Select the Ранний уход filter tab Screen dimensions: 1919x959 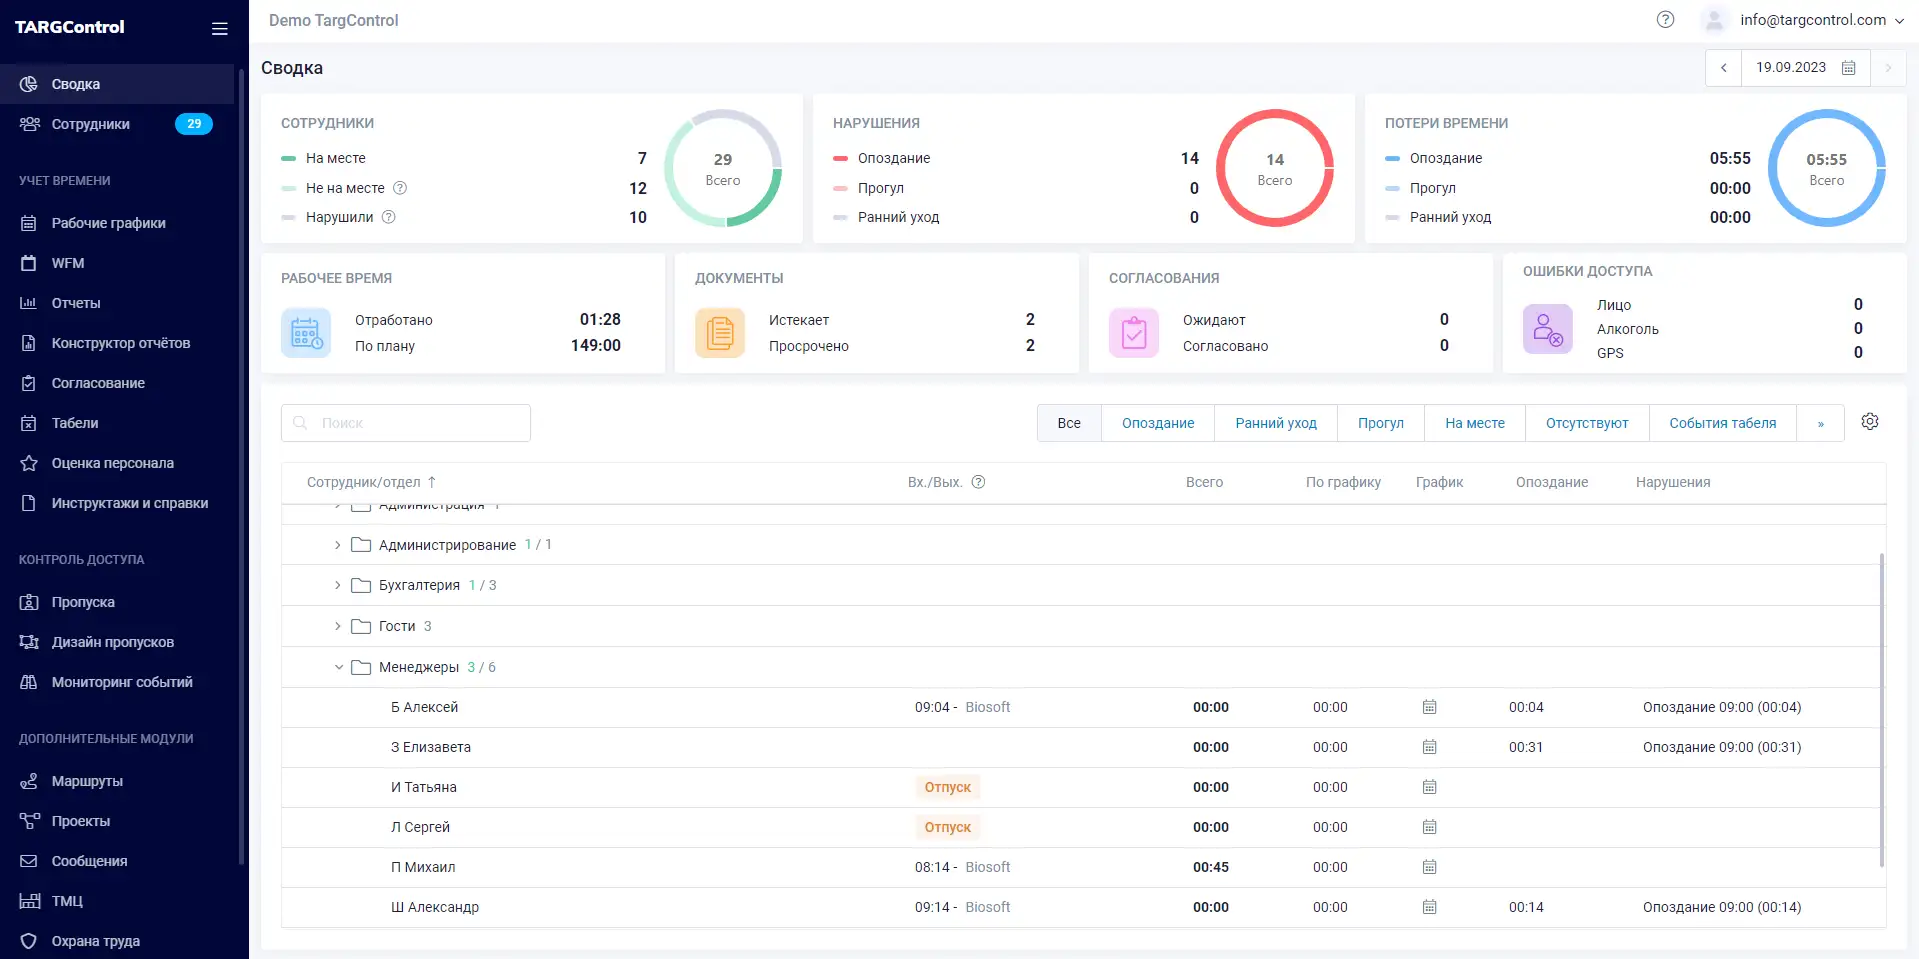click(1276, 423)
